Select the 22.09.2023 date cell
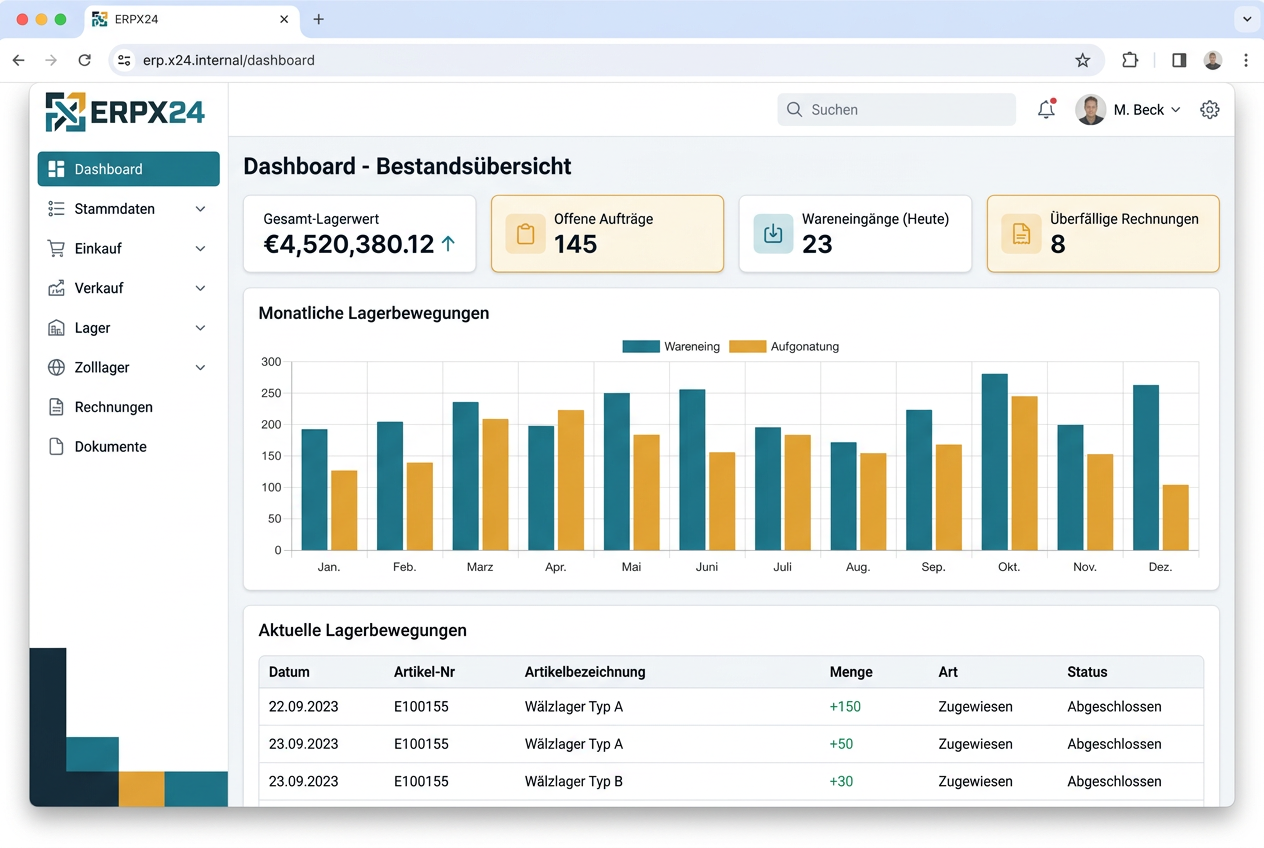This screenshot has height=848, width=1264. pyautogui.click(x=304, y=707)
